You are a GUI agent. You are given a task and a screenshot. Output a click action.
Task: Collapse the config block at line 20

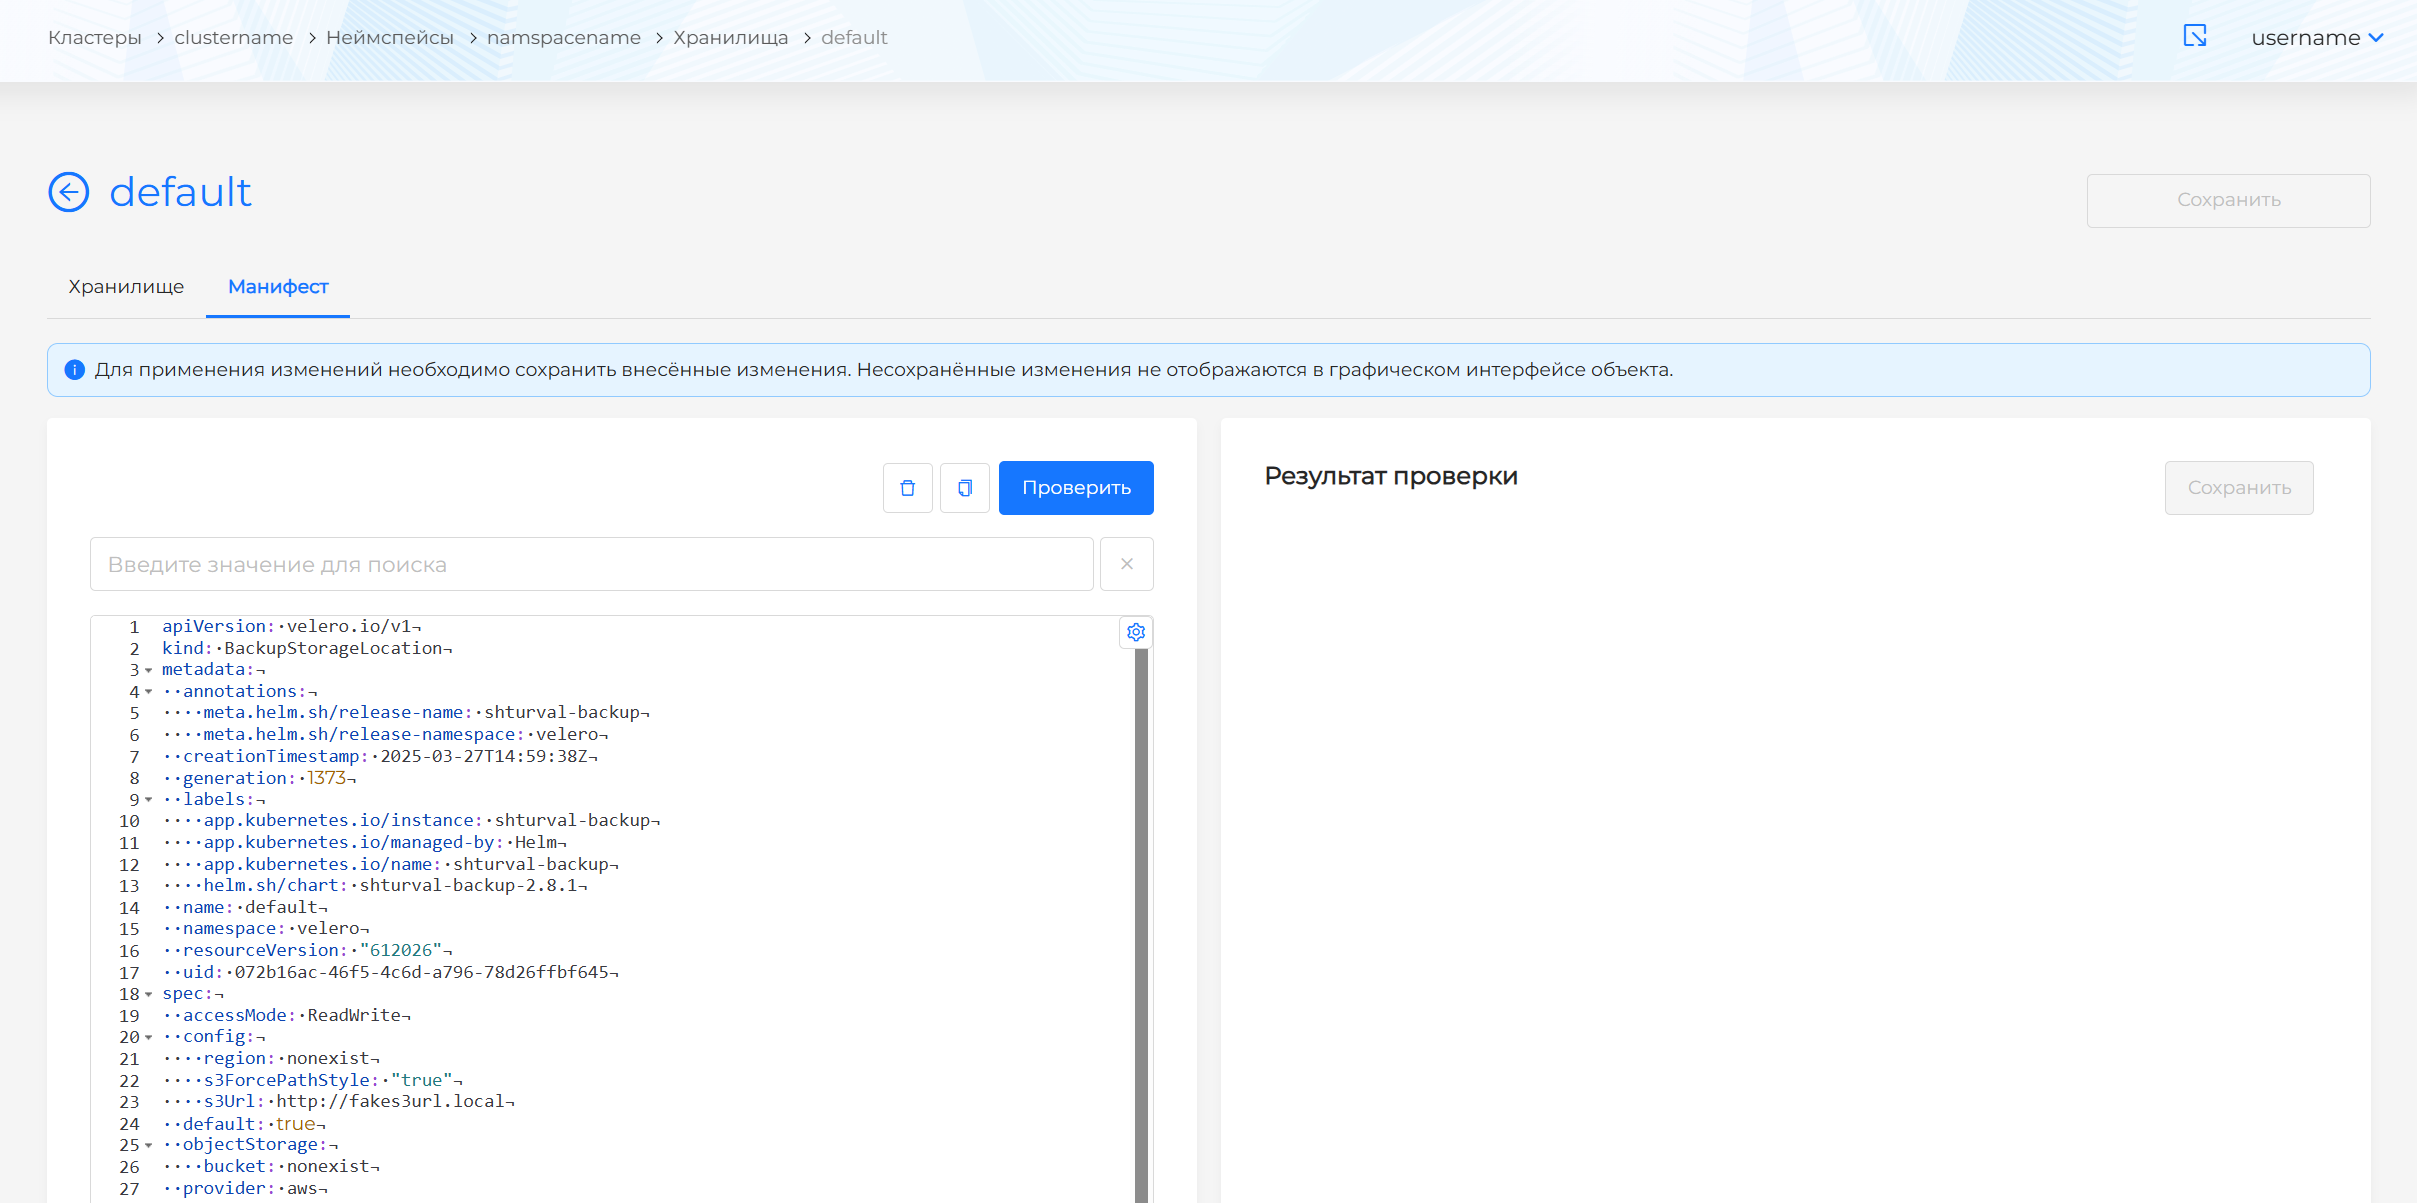(x=148, y=1037)
